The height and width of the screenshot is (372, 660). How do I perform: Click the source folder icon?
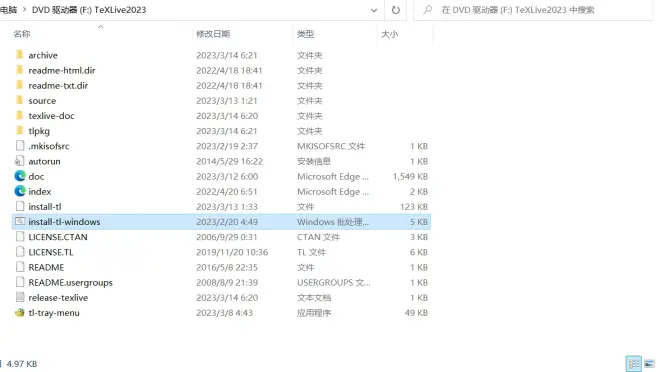point(19,100)
